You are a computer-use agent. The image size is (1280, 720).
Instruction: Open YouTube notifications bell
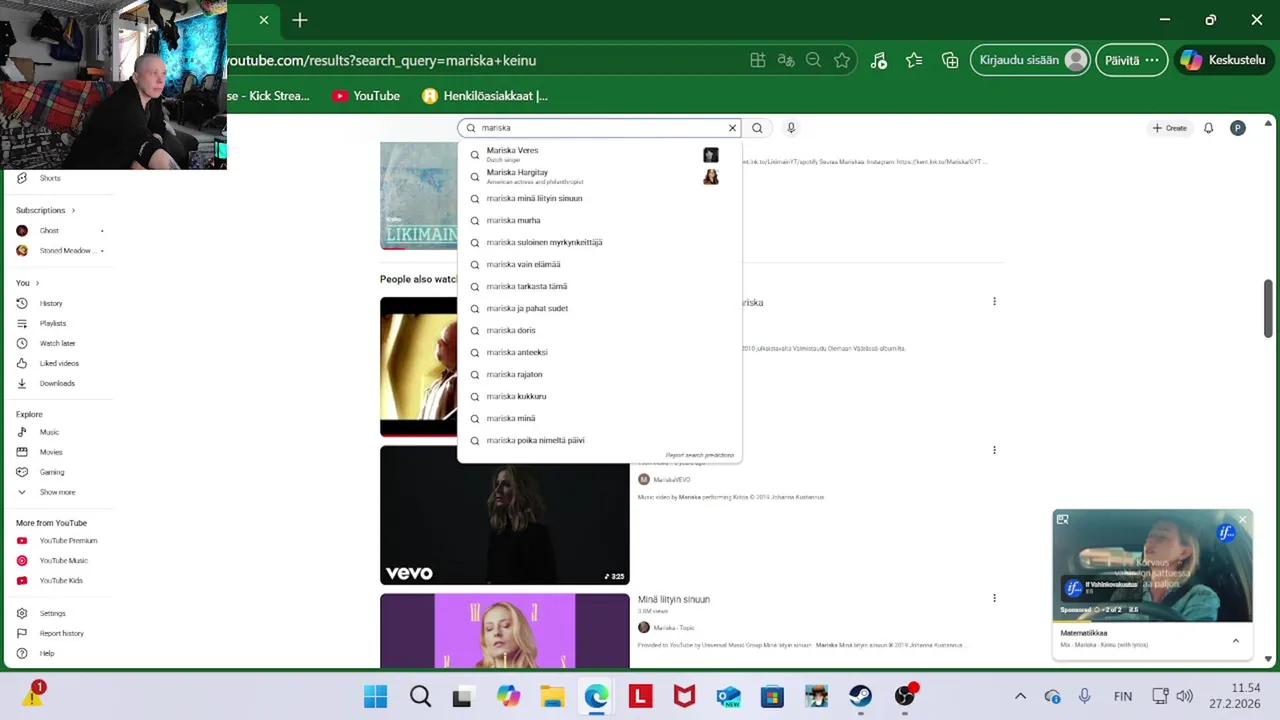tap(1208, 128)
